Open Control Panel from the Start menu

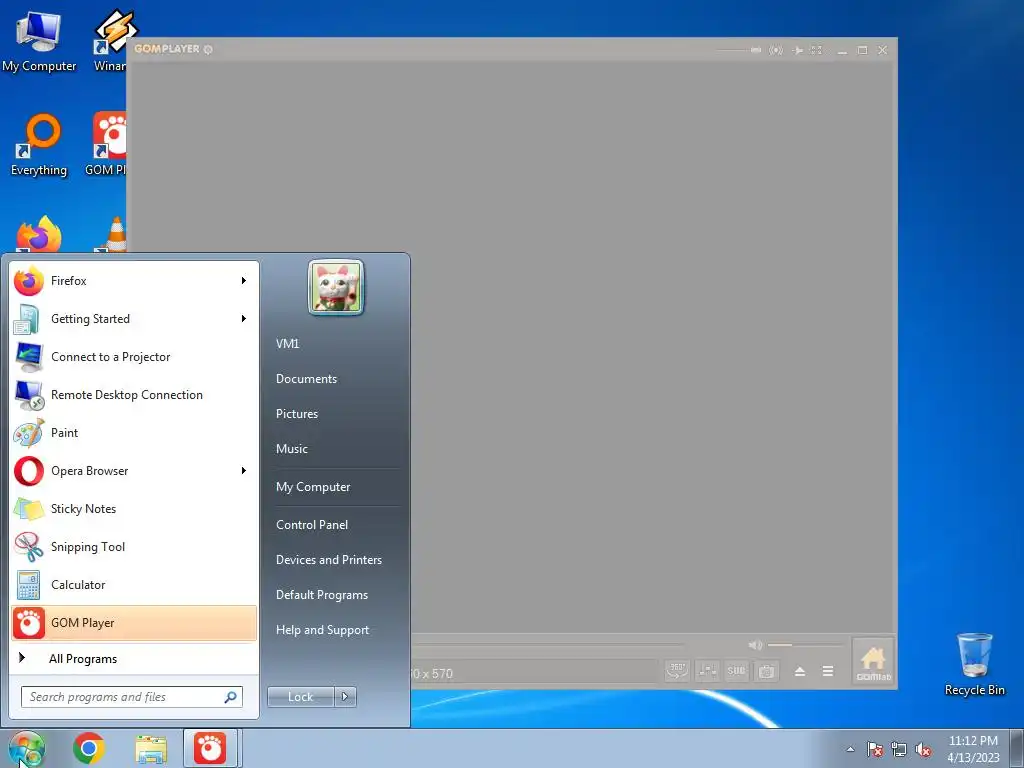tap(312, 525)
